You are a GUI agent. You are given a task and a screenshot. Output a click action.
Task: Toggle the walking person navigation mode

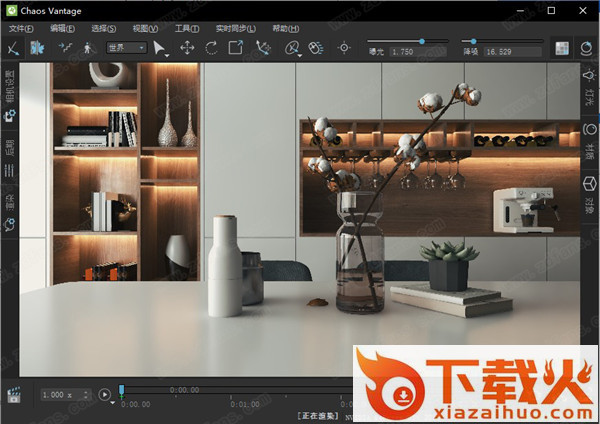tap(88, 48)
